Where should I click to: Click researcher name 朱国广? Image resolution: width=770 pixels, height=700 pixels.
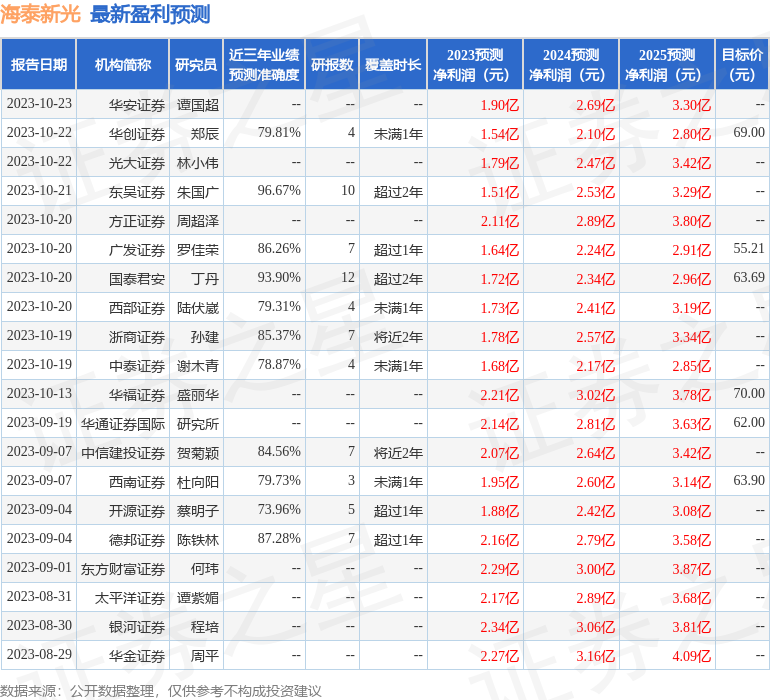pyautogui.click(x=197, y=192)
